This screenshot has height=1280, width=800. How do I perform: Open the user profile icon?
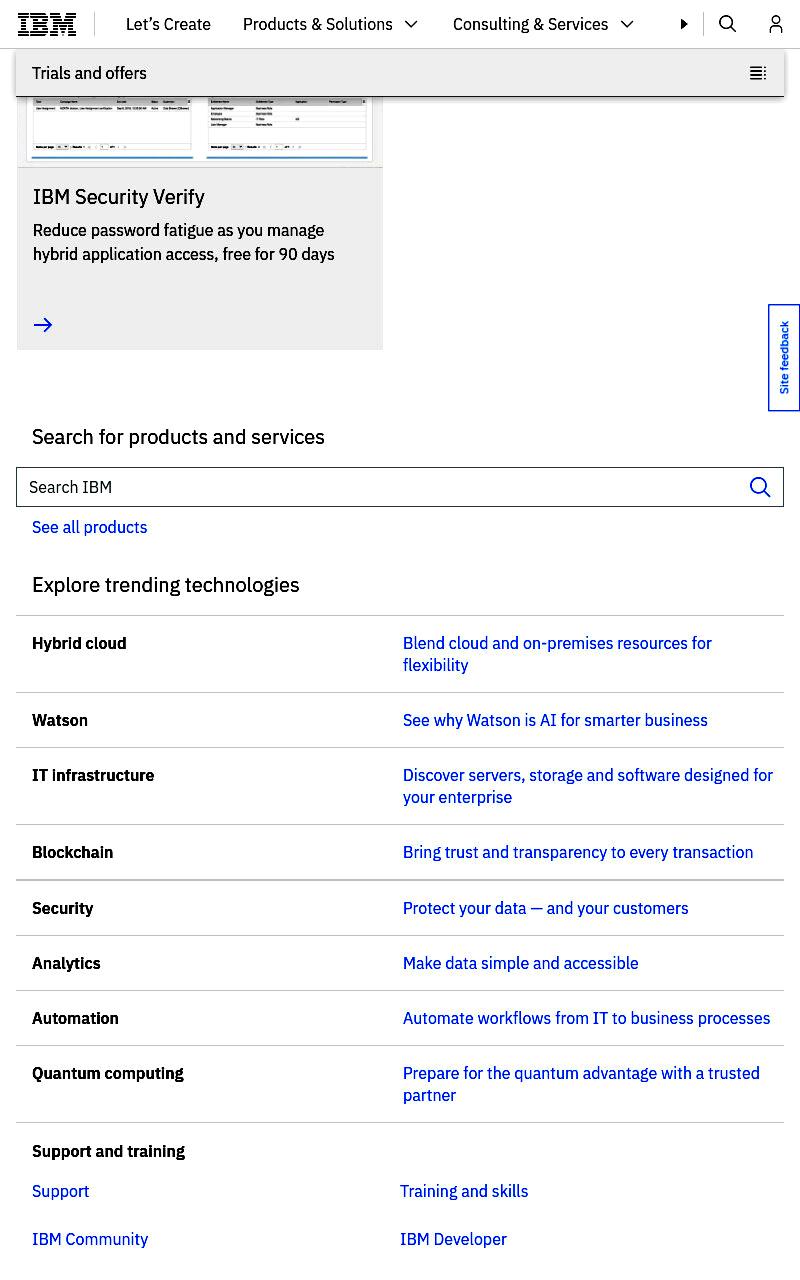pyautogui.click(x=776, y=24)
